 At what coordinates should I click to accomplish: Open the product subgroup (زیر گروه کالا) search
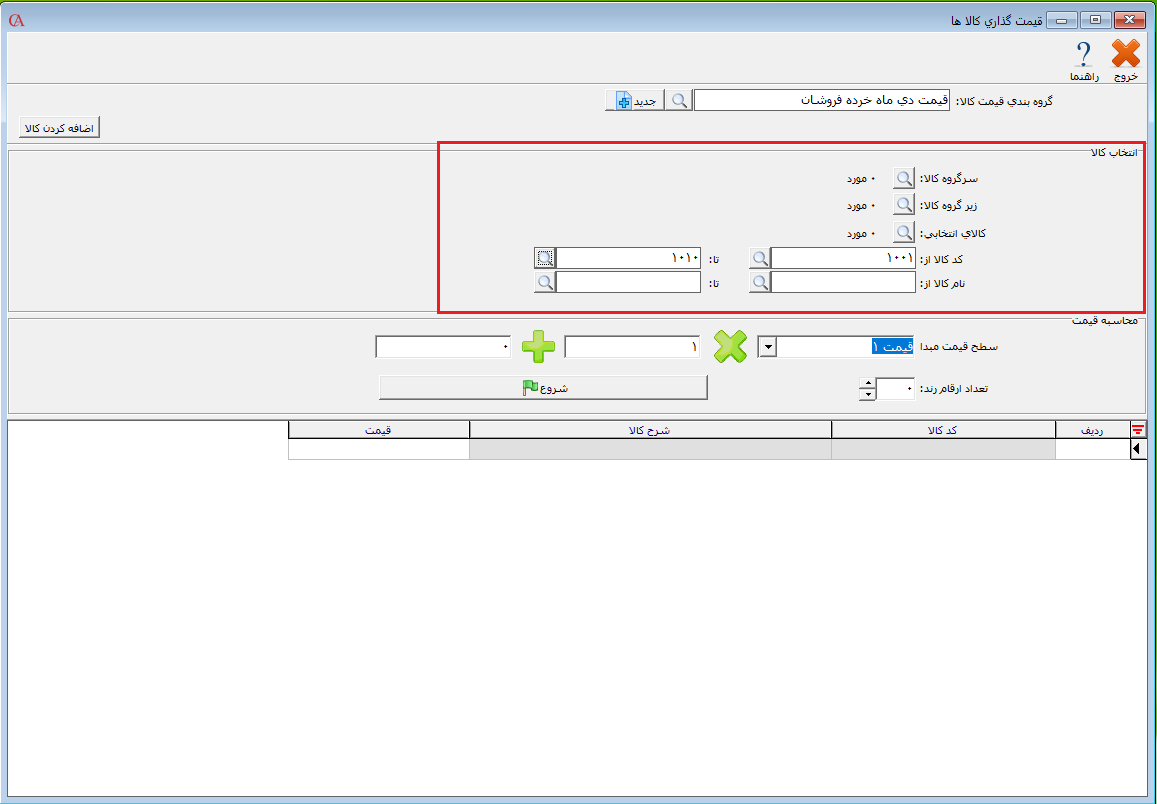904,205
